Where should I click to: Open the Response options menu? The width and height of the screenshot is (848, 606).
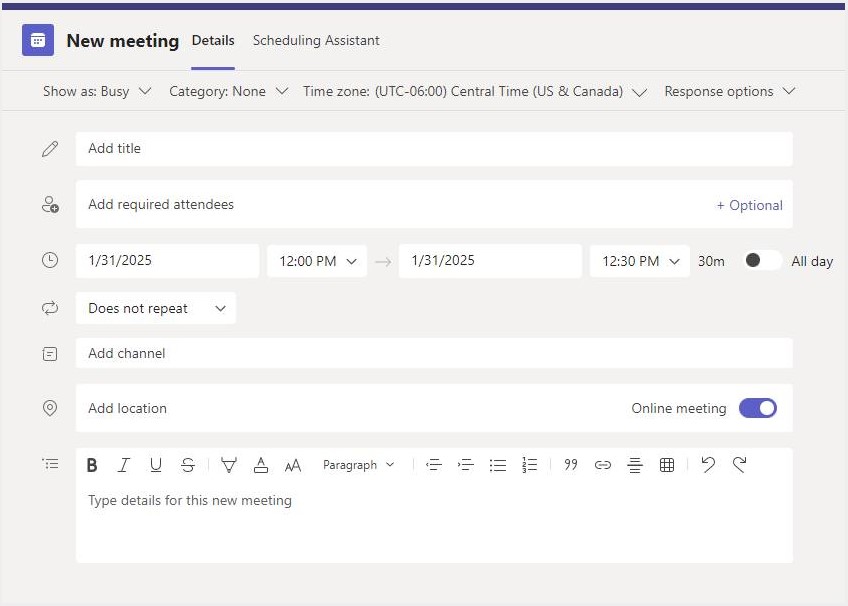(729, 91)
